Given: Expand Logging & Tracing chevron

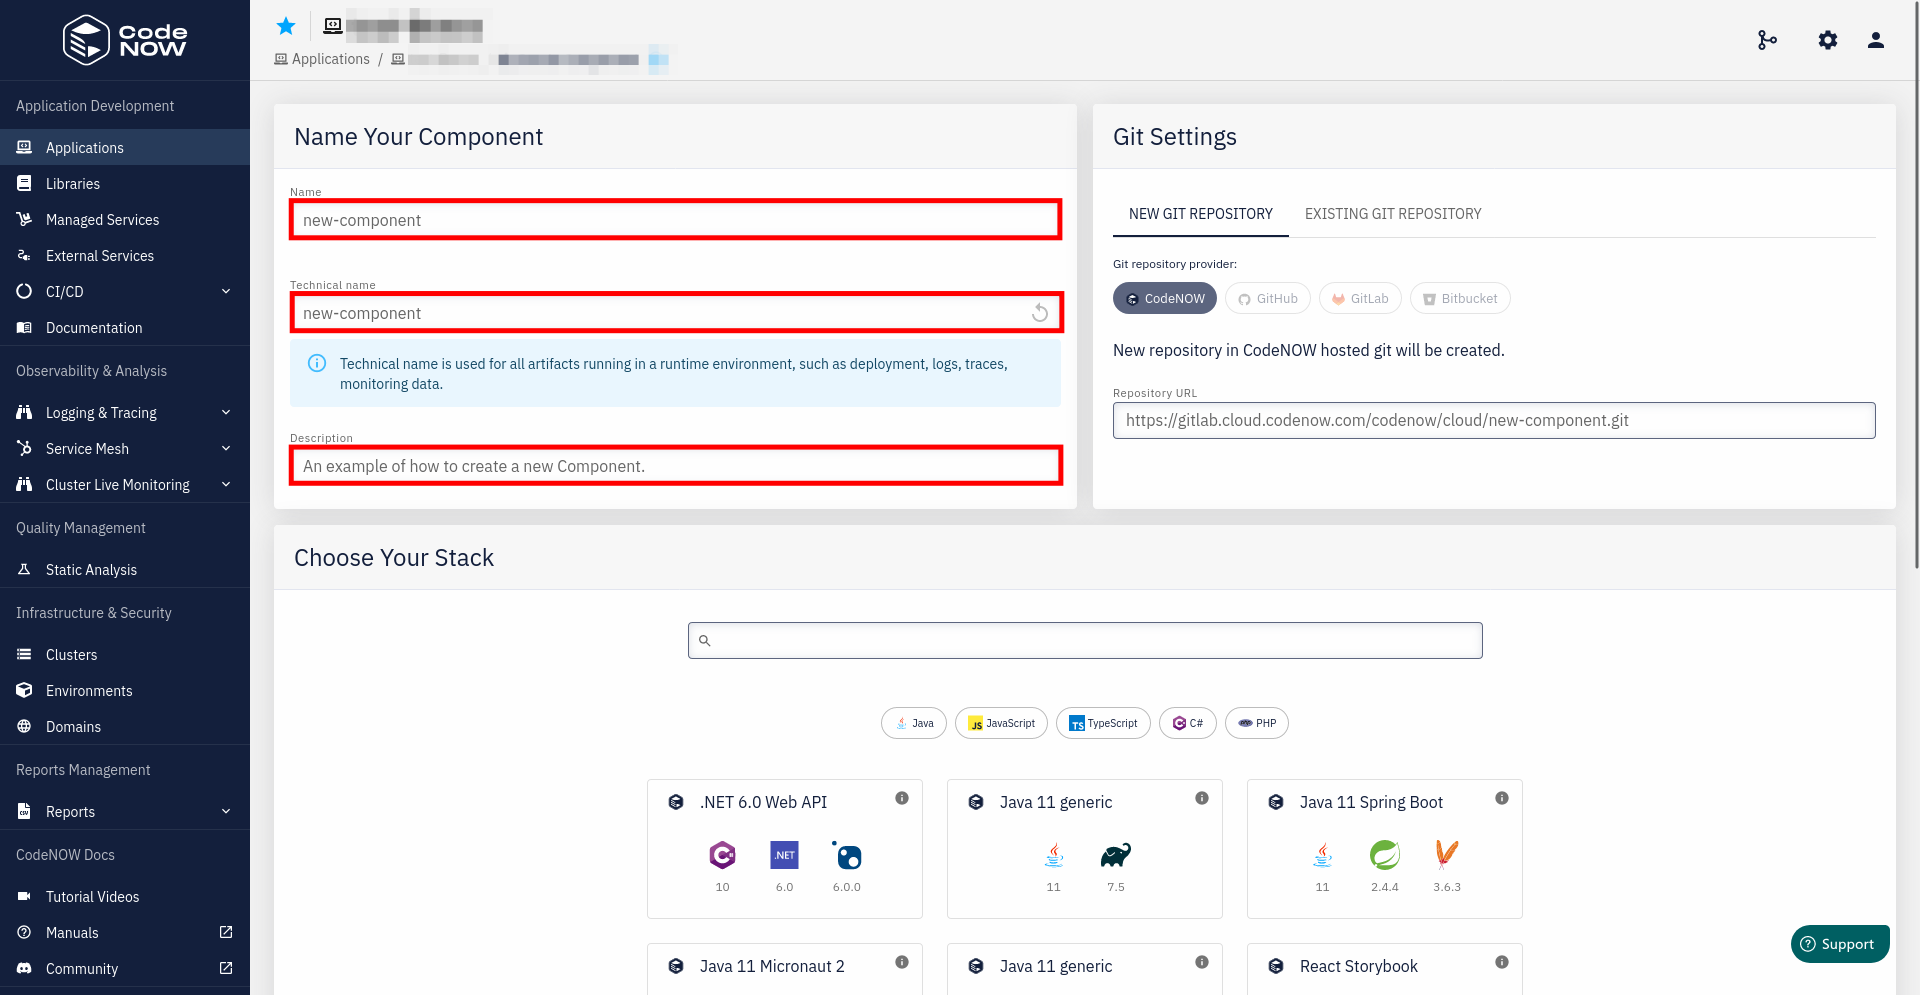Looking at the screenshot, I should point(226,412).
